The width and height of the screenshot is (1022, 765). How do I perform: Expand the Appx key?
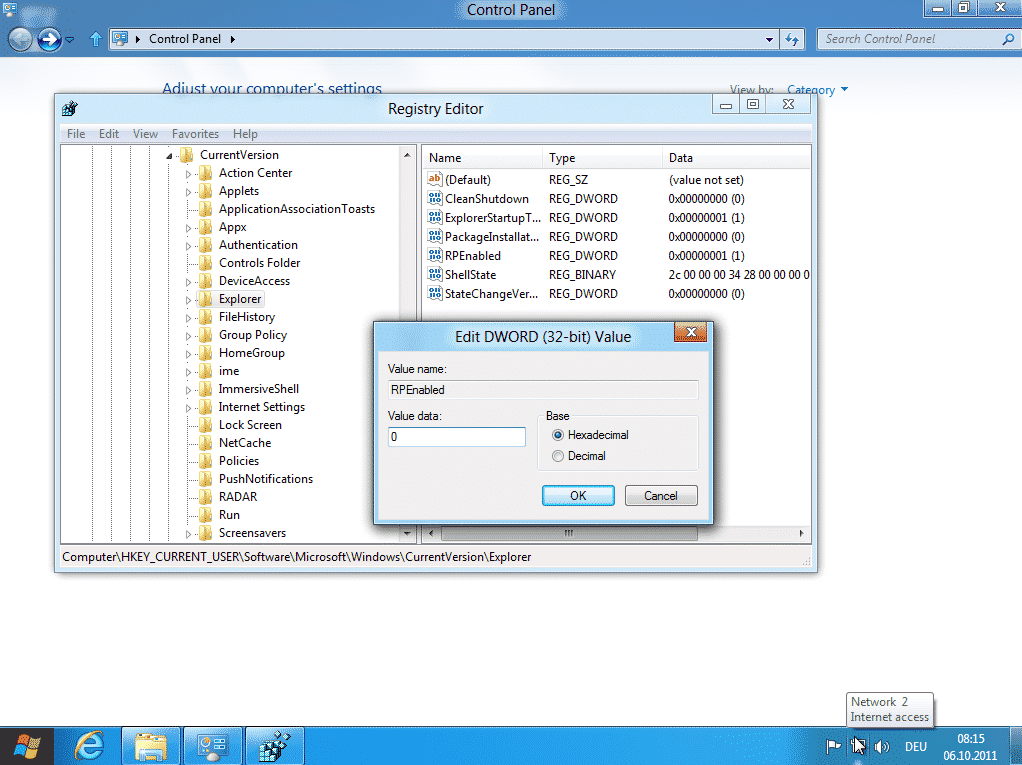[188, 228]
